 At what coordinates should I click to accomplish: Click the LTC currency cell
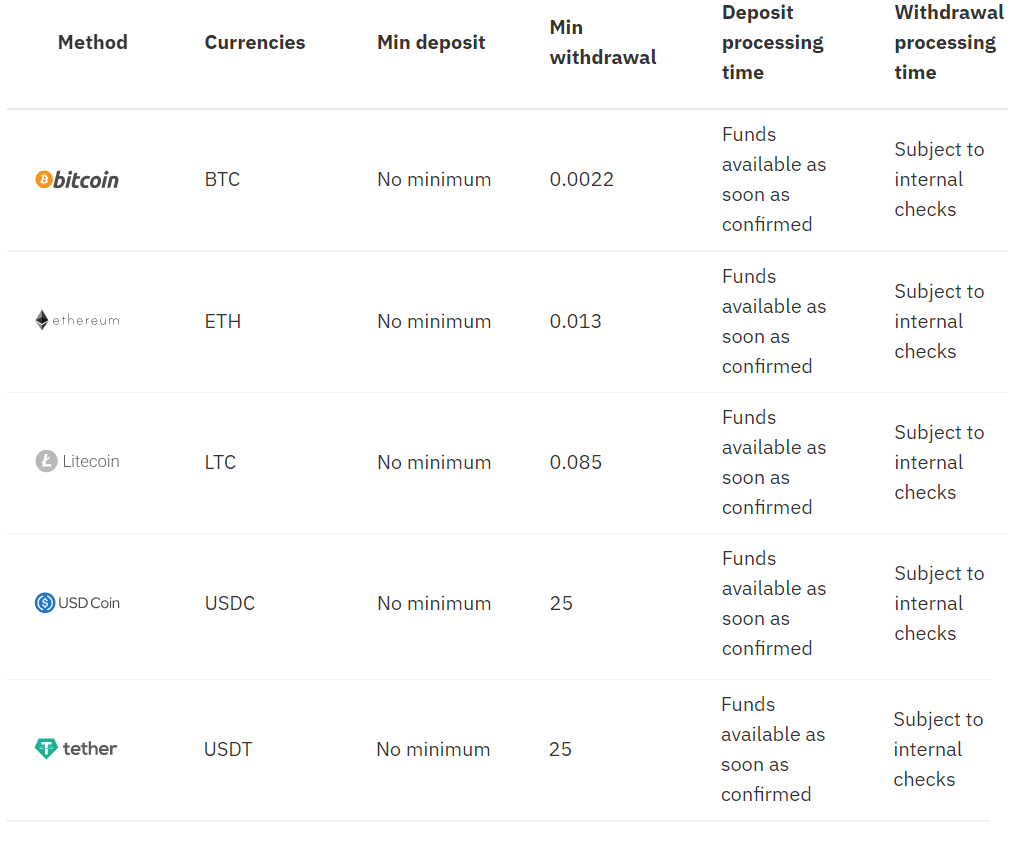tap(220, 462)
